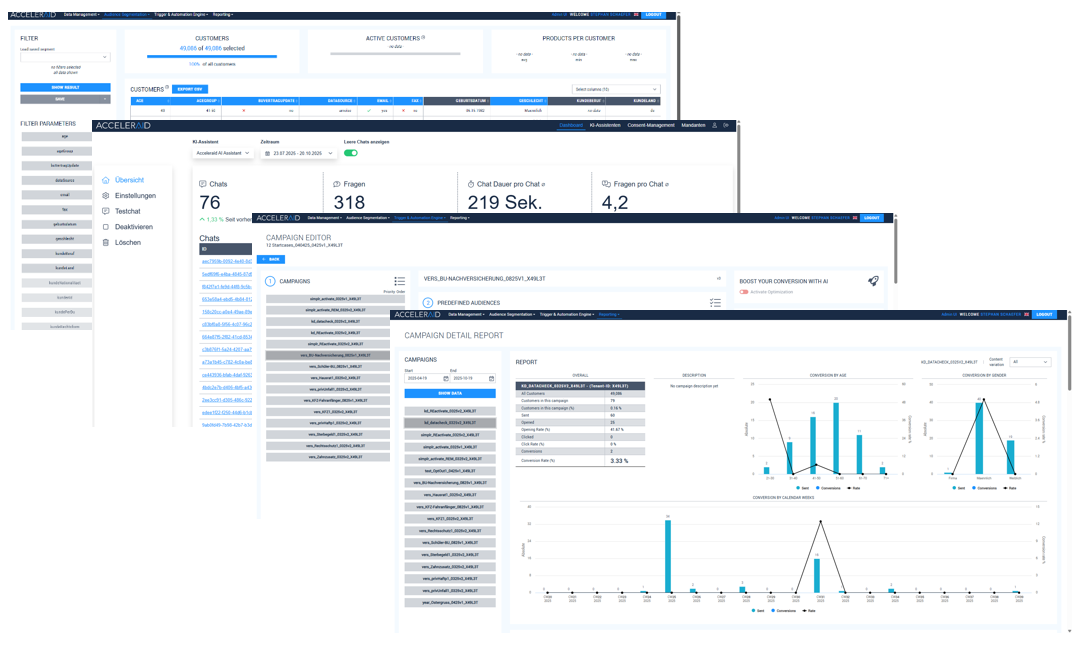Open Einstellungen gear icon in sidebar
This screenshot has width=1083, height=660.
pos(106,196)
